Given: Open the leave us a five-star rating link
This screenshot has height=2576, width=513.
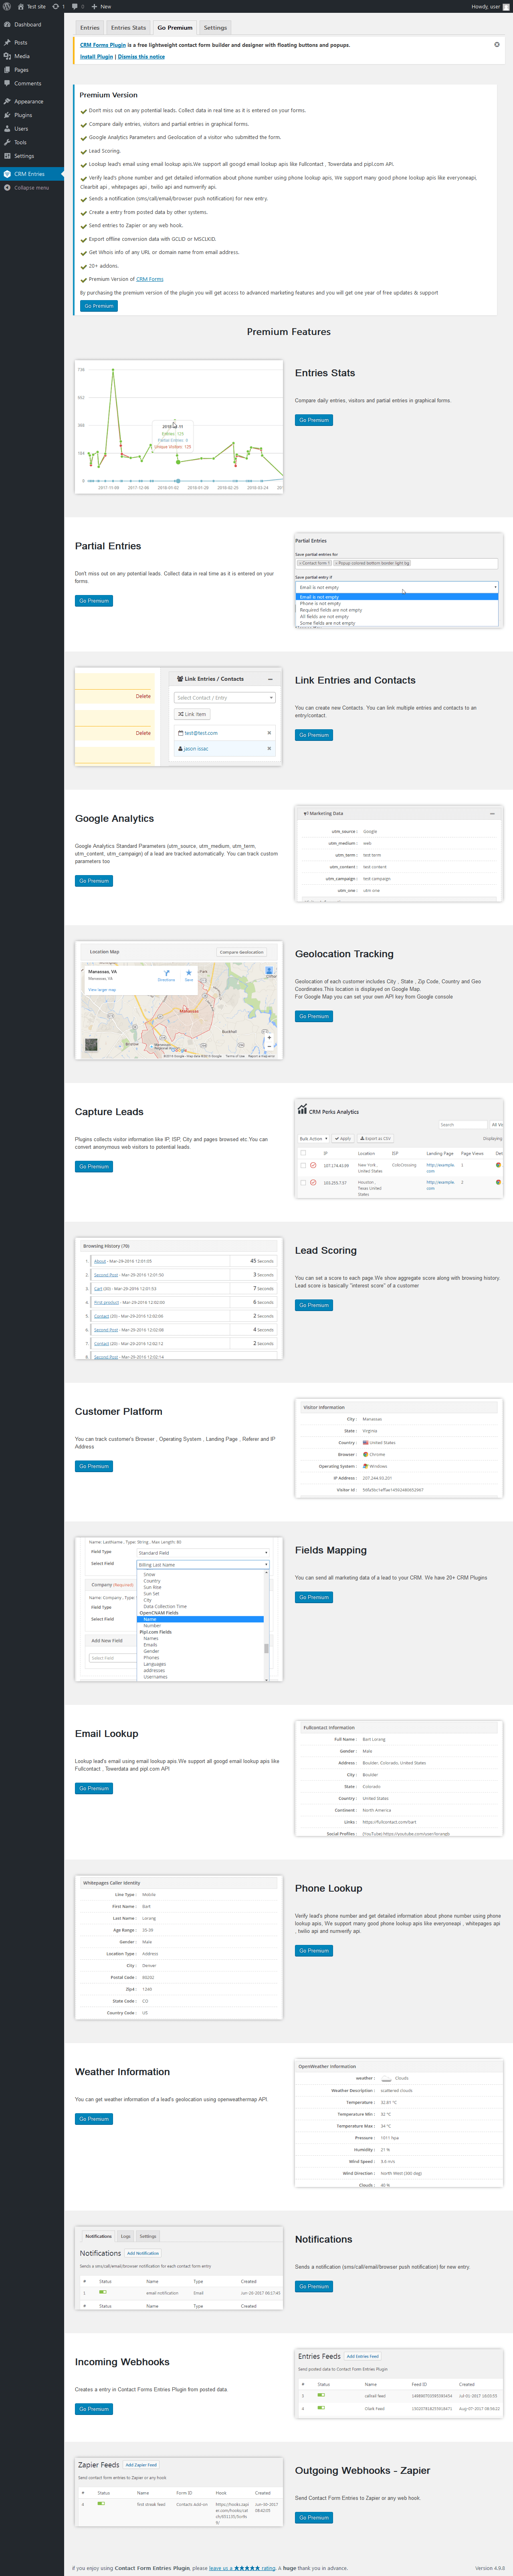Looking at the screenshot, I should pyautogui.click(x=242, y=2568).
